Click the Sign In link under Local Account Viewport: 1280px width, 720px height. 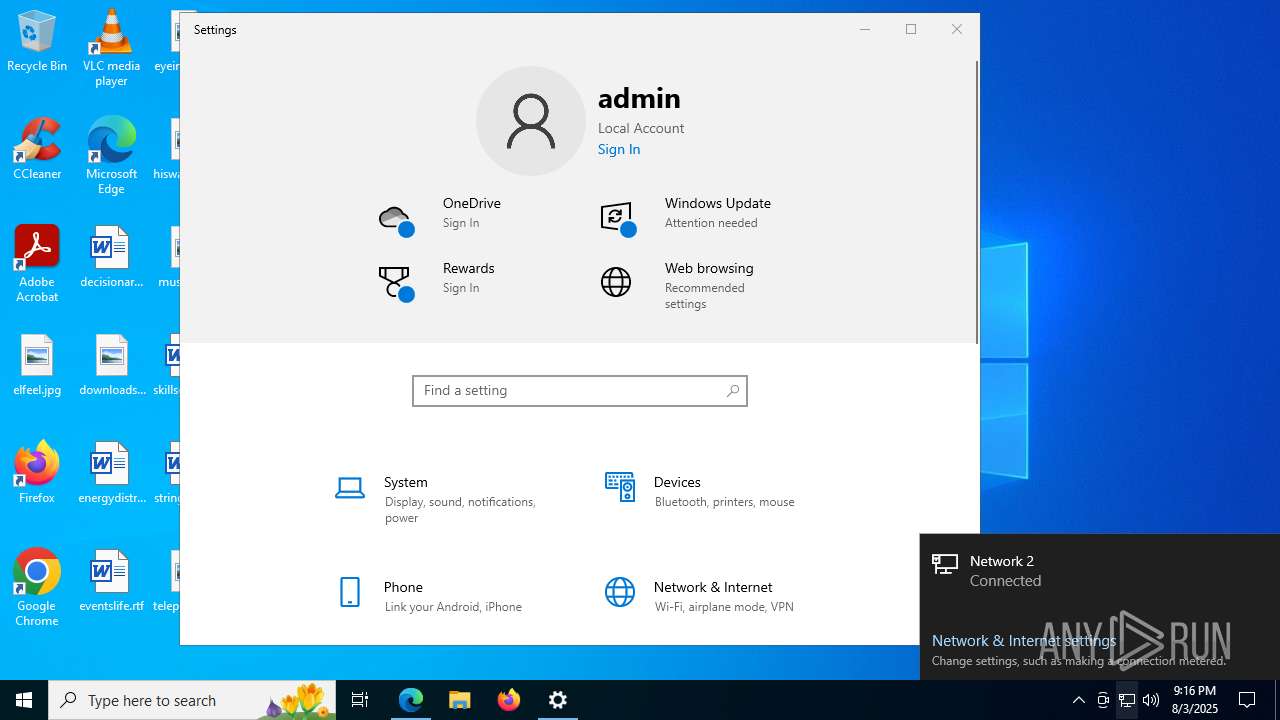(x=619, y=149)
